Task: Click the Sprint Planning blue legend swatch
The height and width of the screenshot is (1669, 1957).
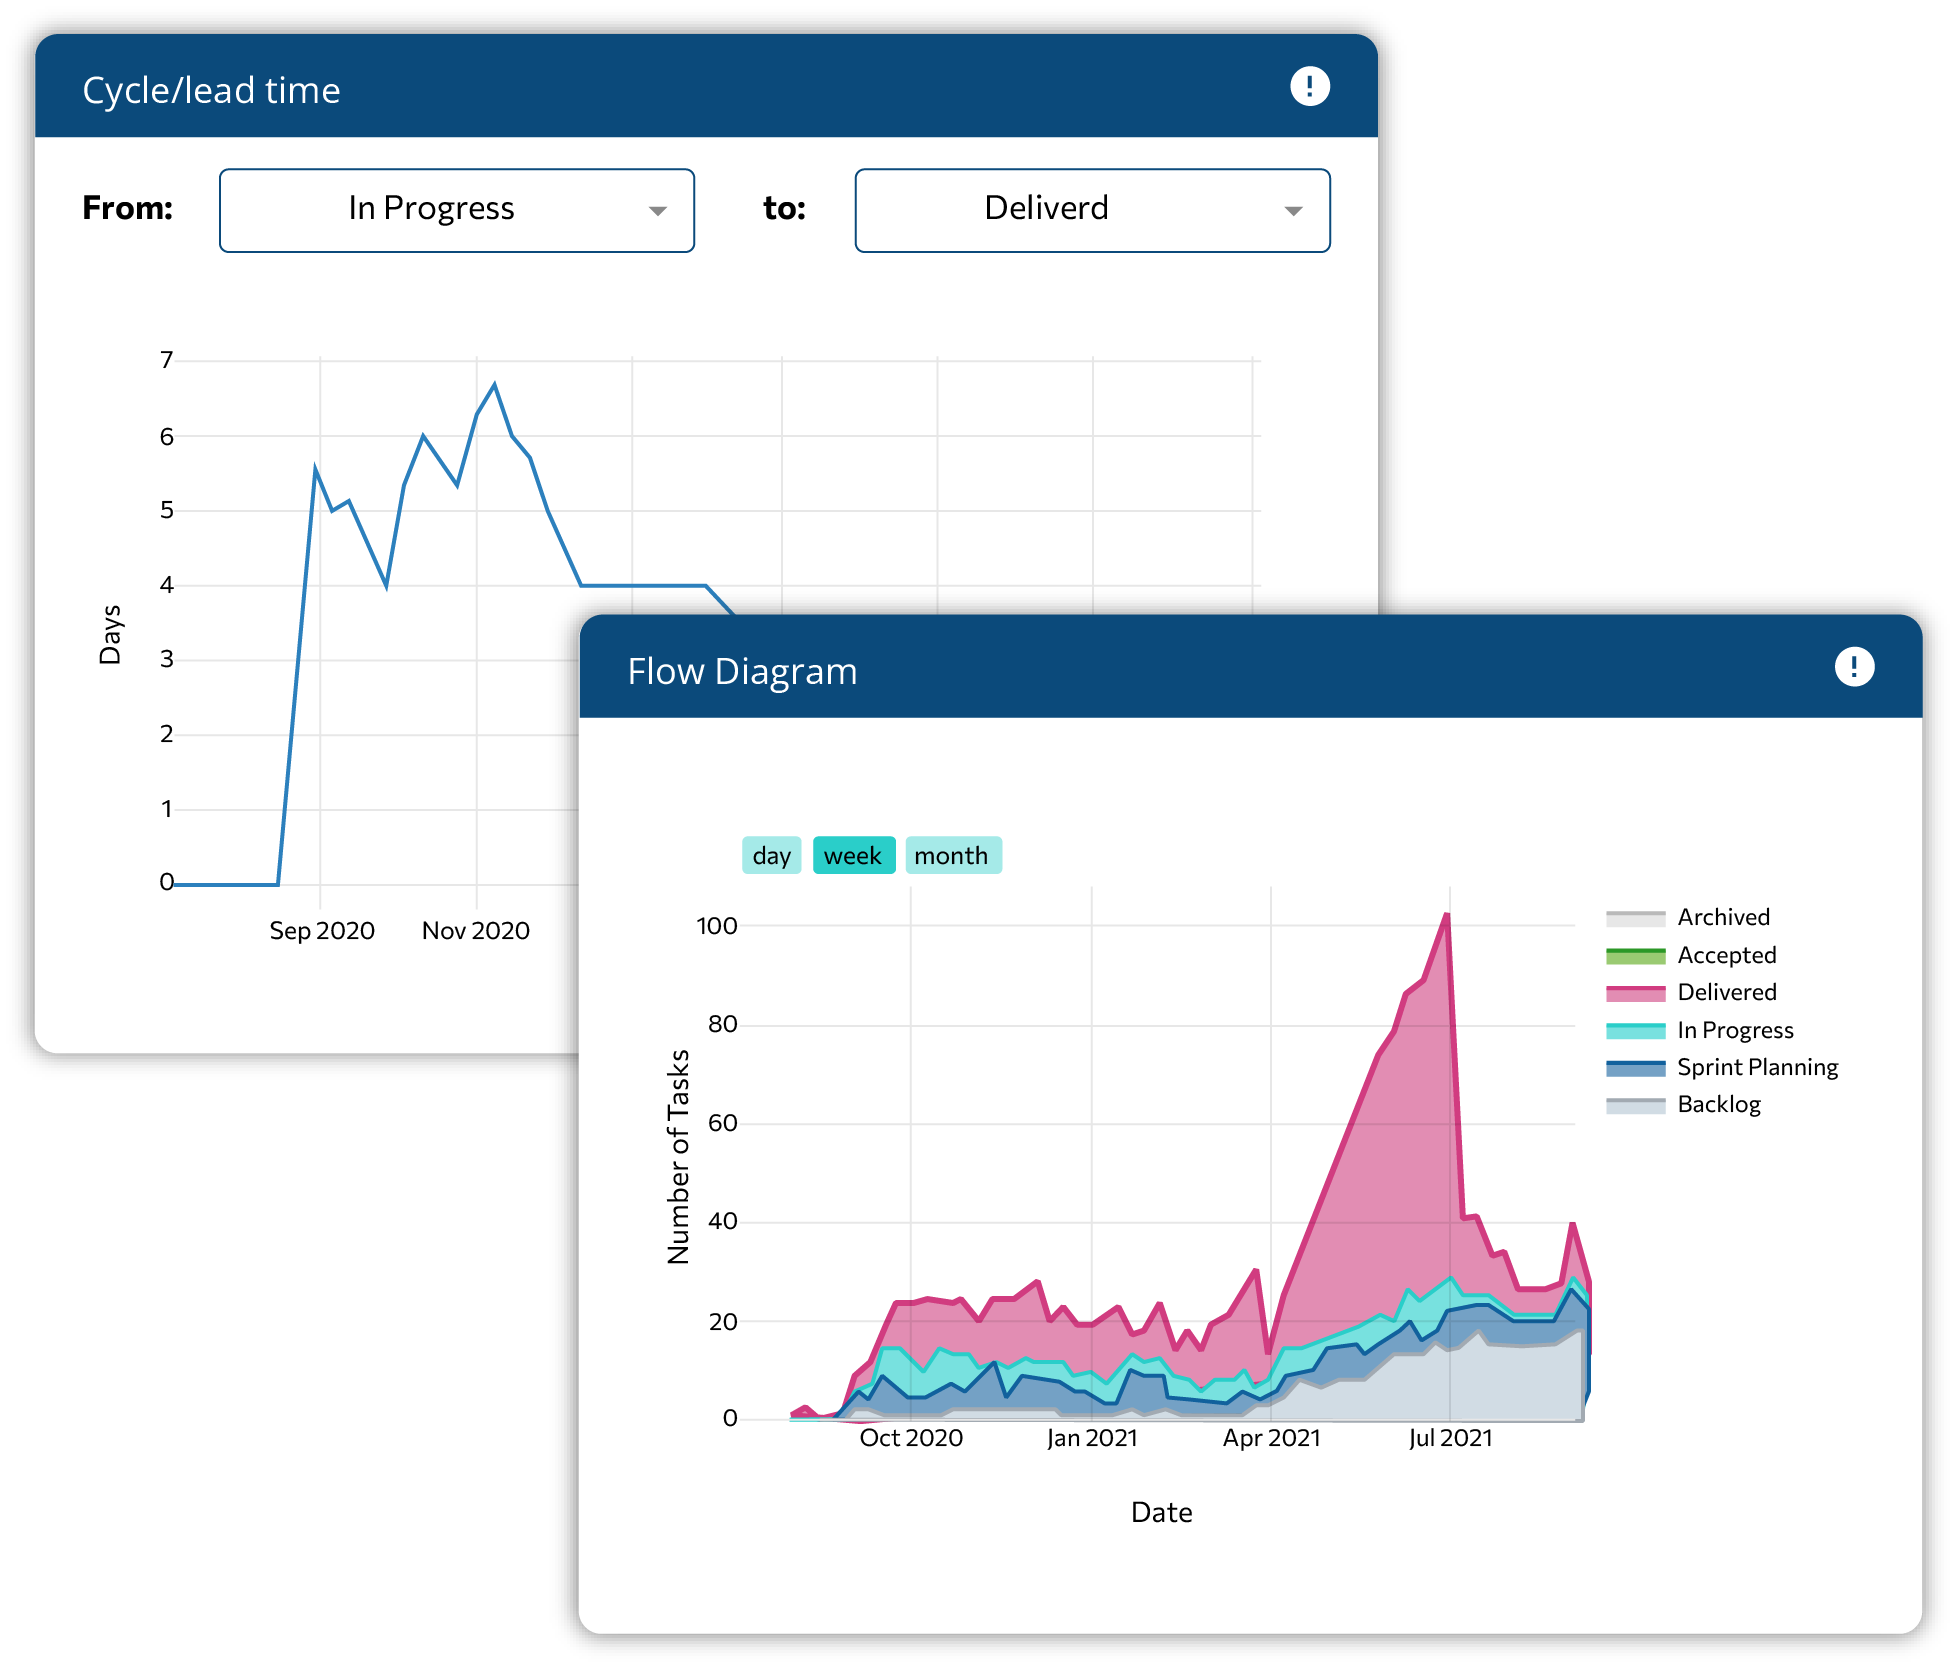Action: pyautogui.click(x=1635, y=1068)
